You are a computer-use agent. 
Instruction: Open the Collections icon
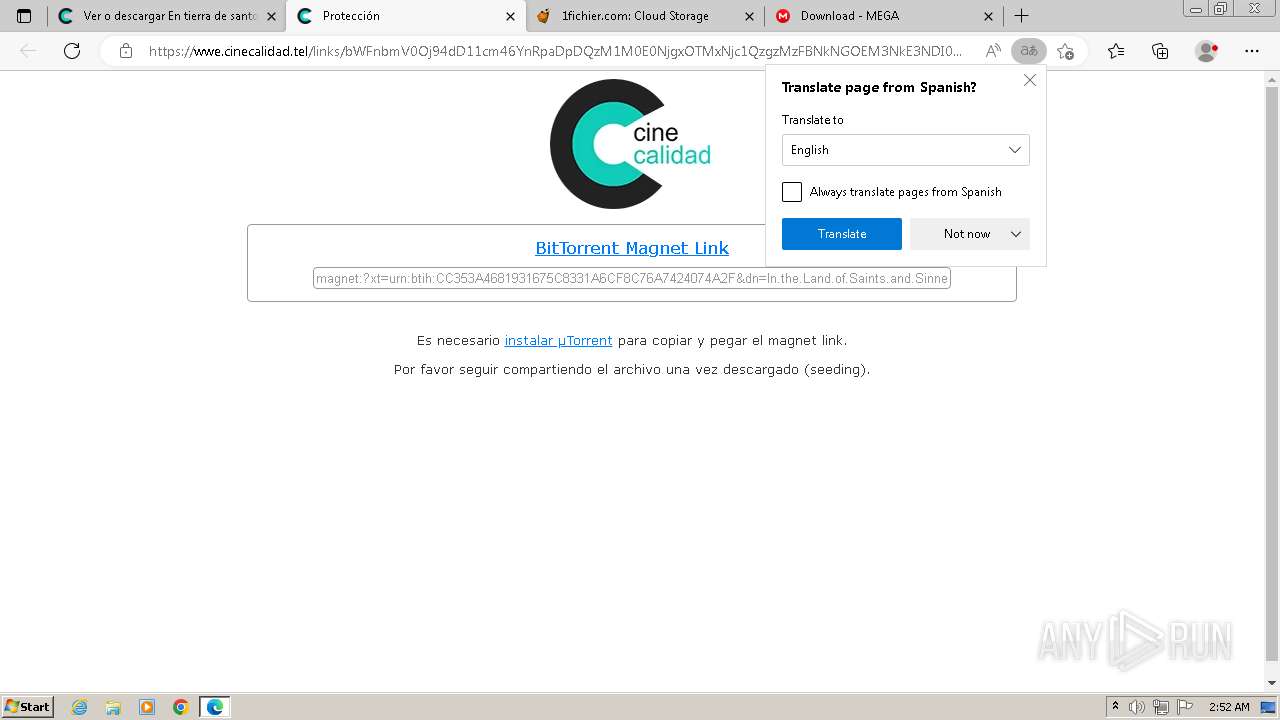pos(1160,51)
